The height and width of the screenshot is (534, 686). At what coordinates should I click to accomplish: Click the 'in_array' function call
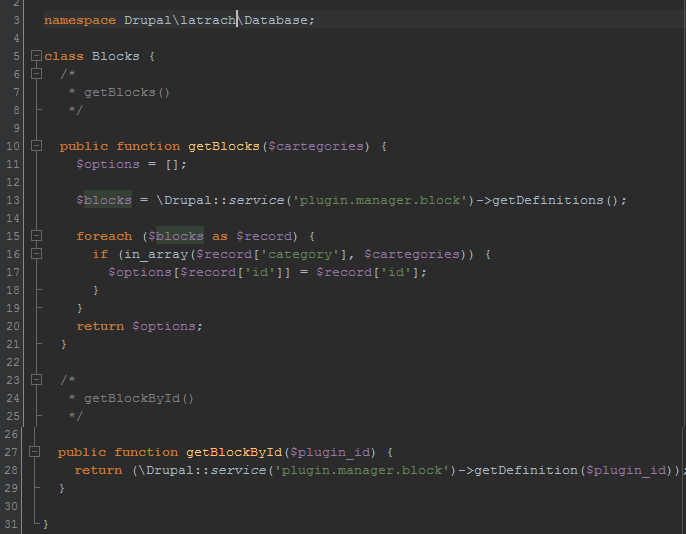click(156, 254)
